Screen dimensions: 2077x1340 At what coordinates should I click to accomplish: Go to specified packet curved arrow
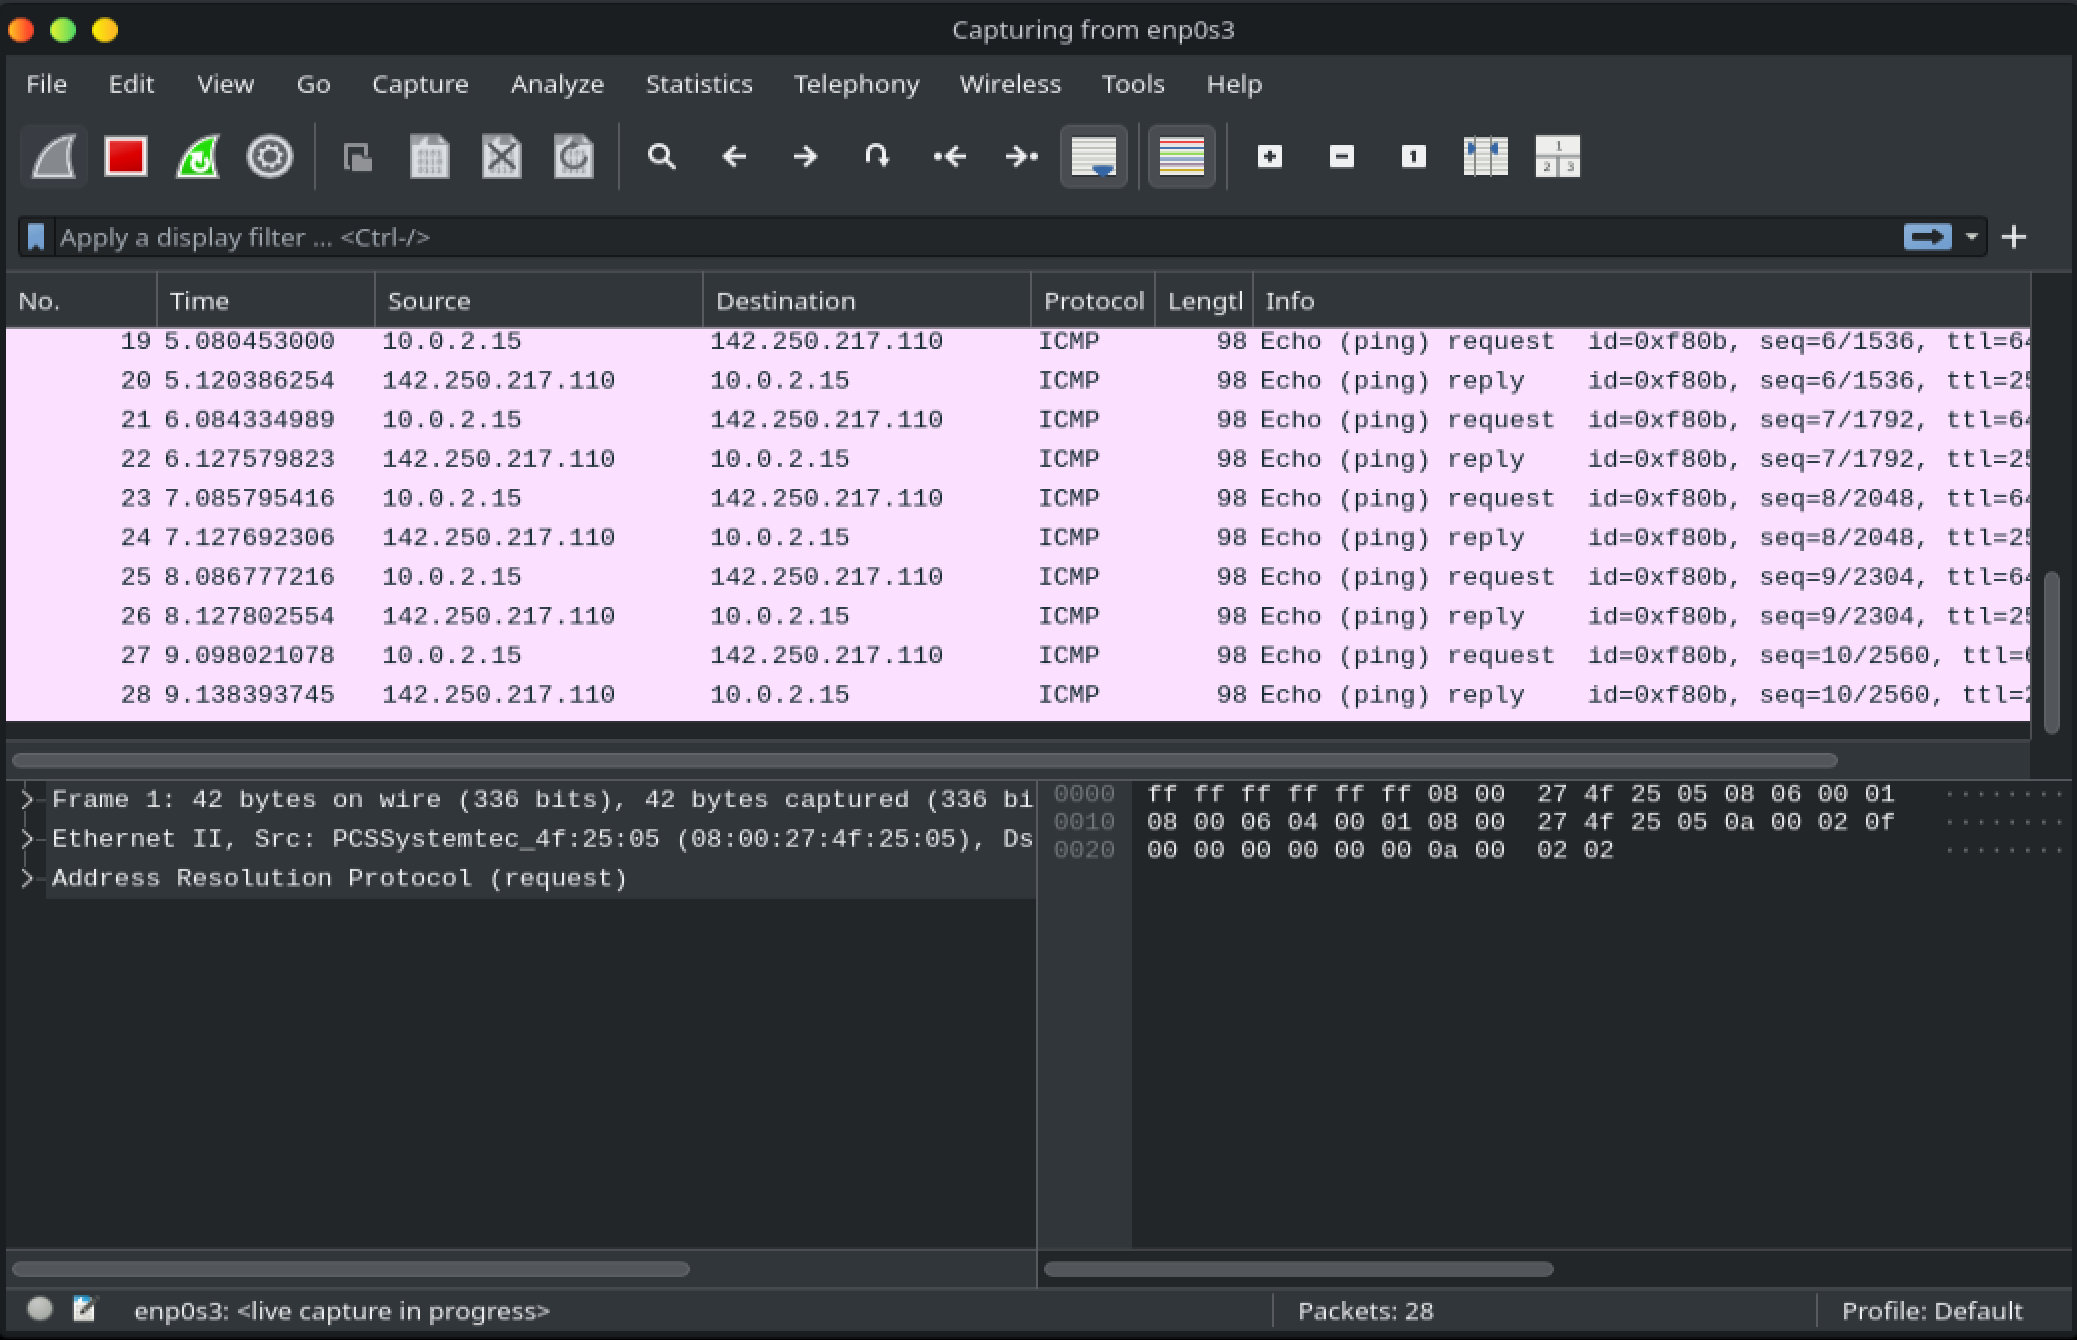click(877, 157)
